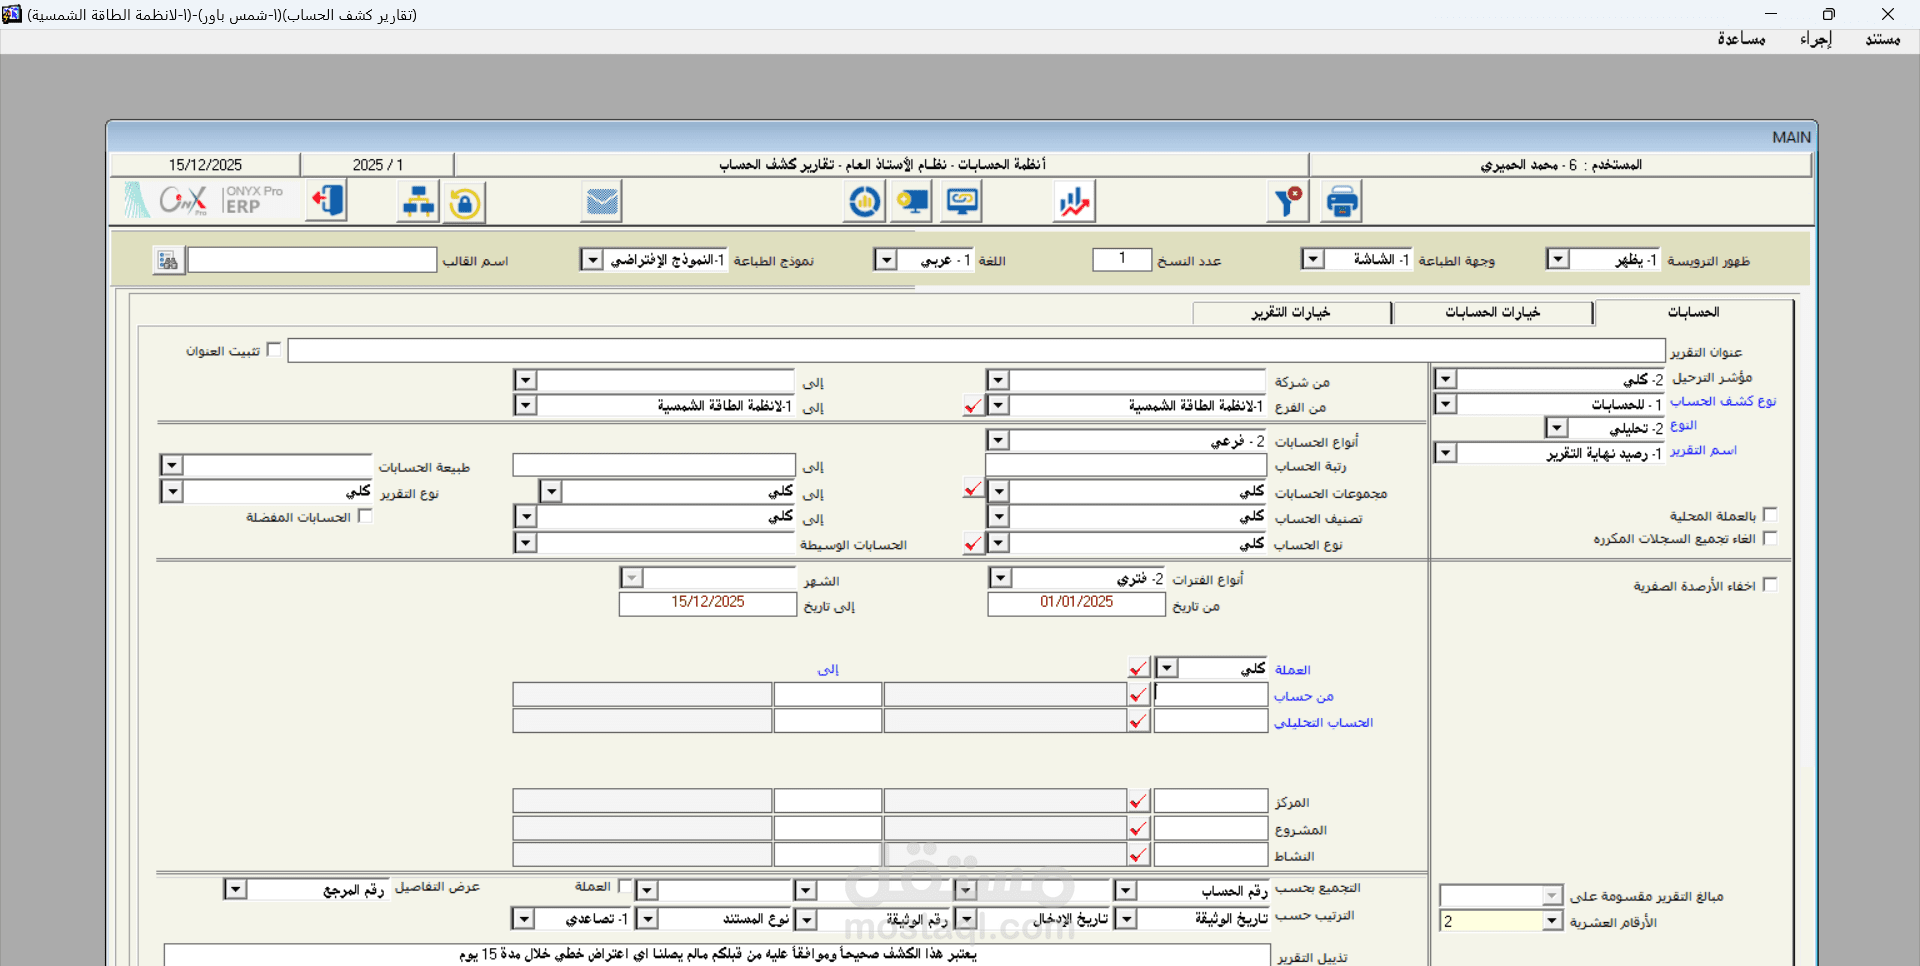The width and height of the screenshot is (1920, 966).
Task: Click the red check mark beside النشاط
Action: click(x=1139, y=855)
